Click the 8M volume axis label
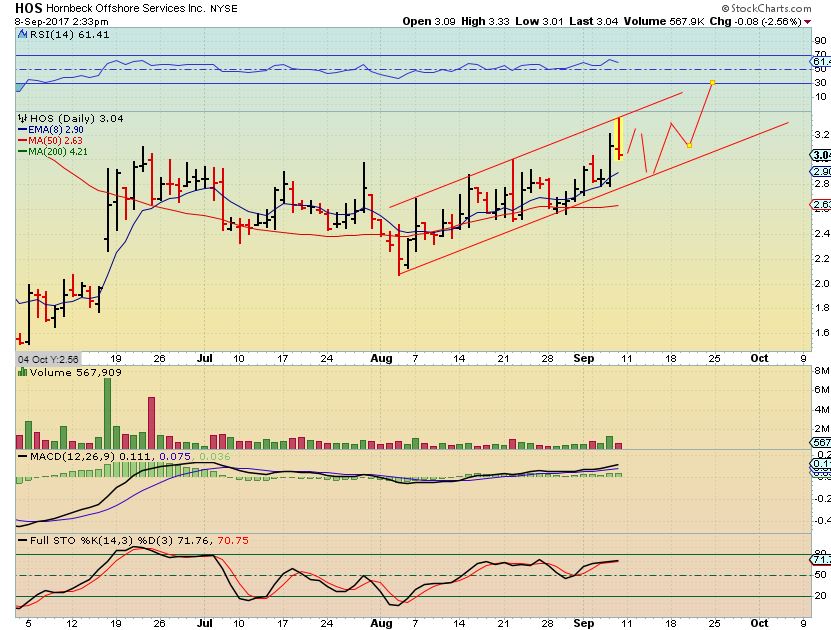Image resolution: width=831 pixels, height=630 pixels. click(x=821, y=370)
